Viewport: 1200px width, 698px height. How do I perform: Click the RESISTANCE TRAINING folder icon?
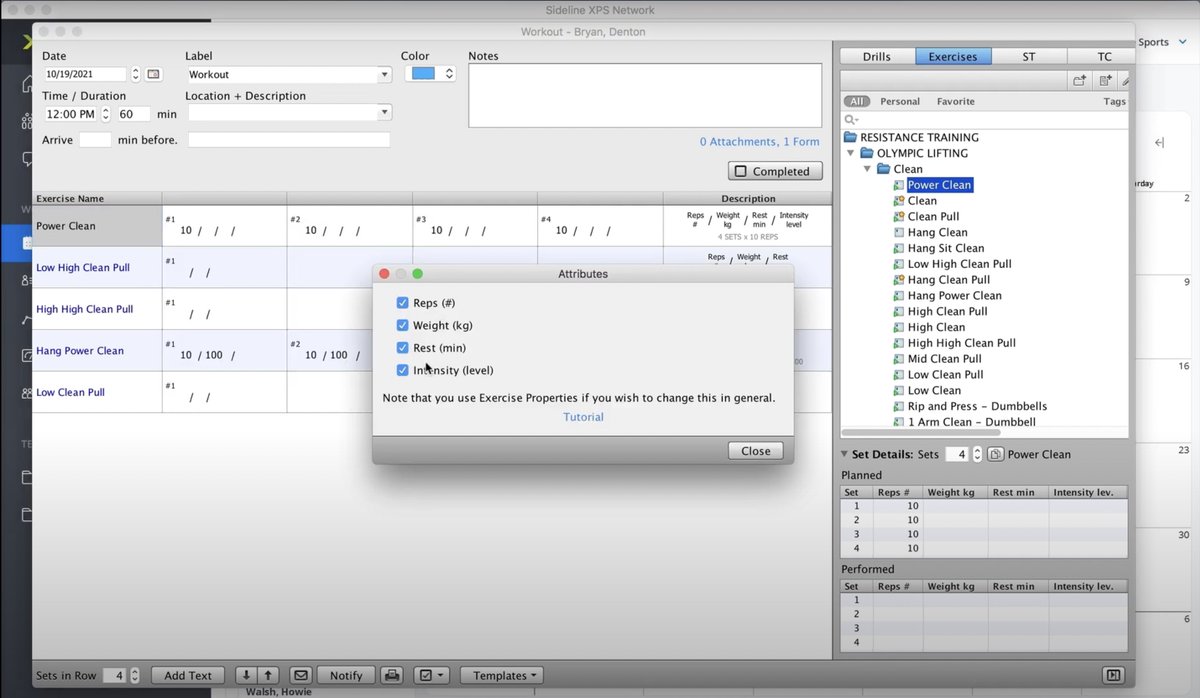850,137
